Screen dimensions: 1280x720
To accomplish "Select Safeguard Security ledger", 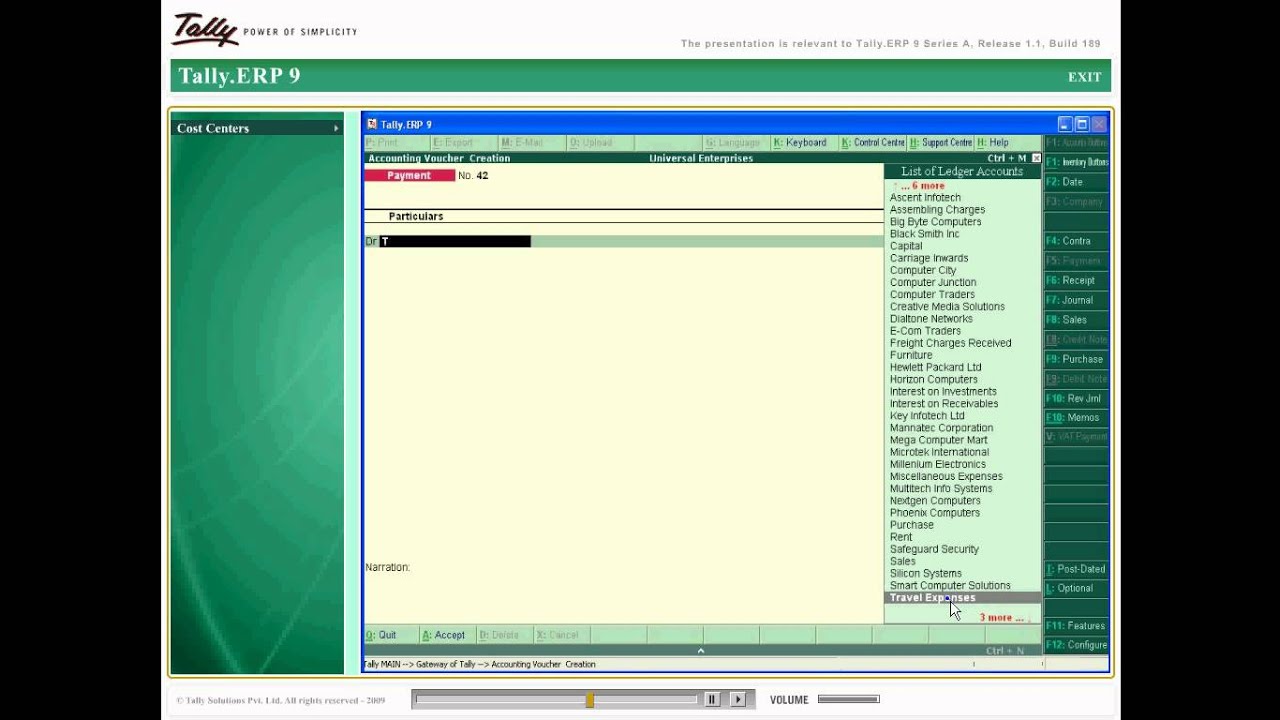I will point(934,549).
